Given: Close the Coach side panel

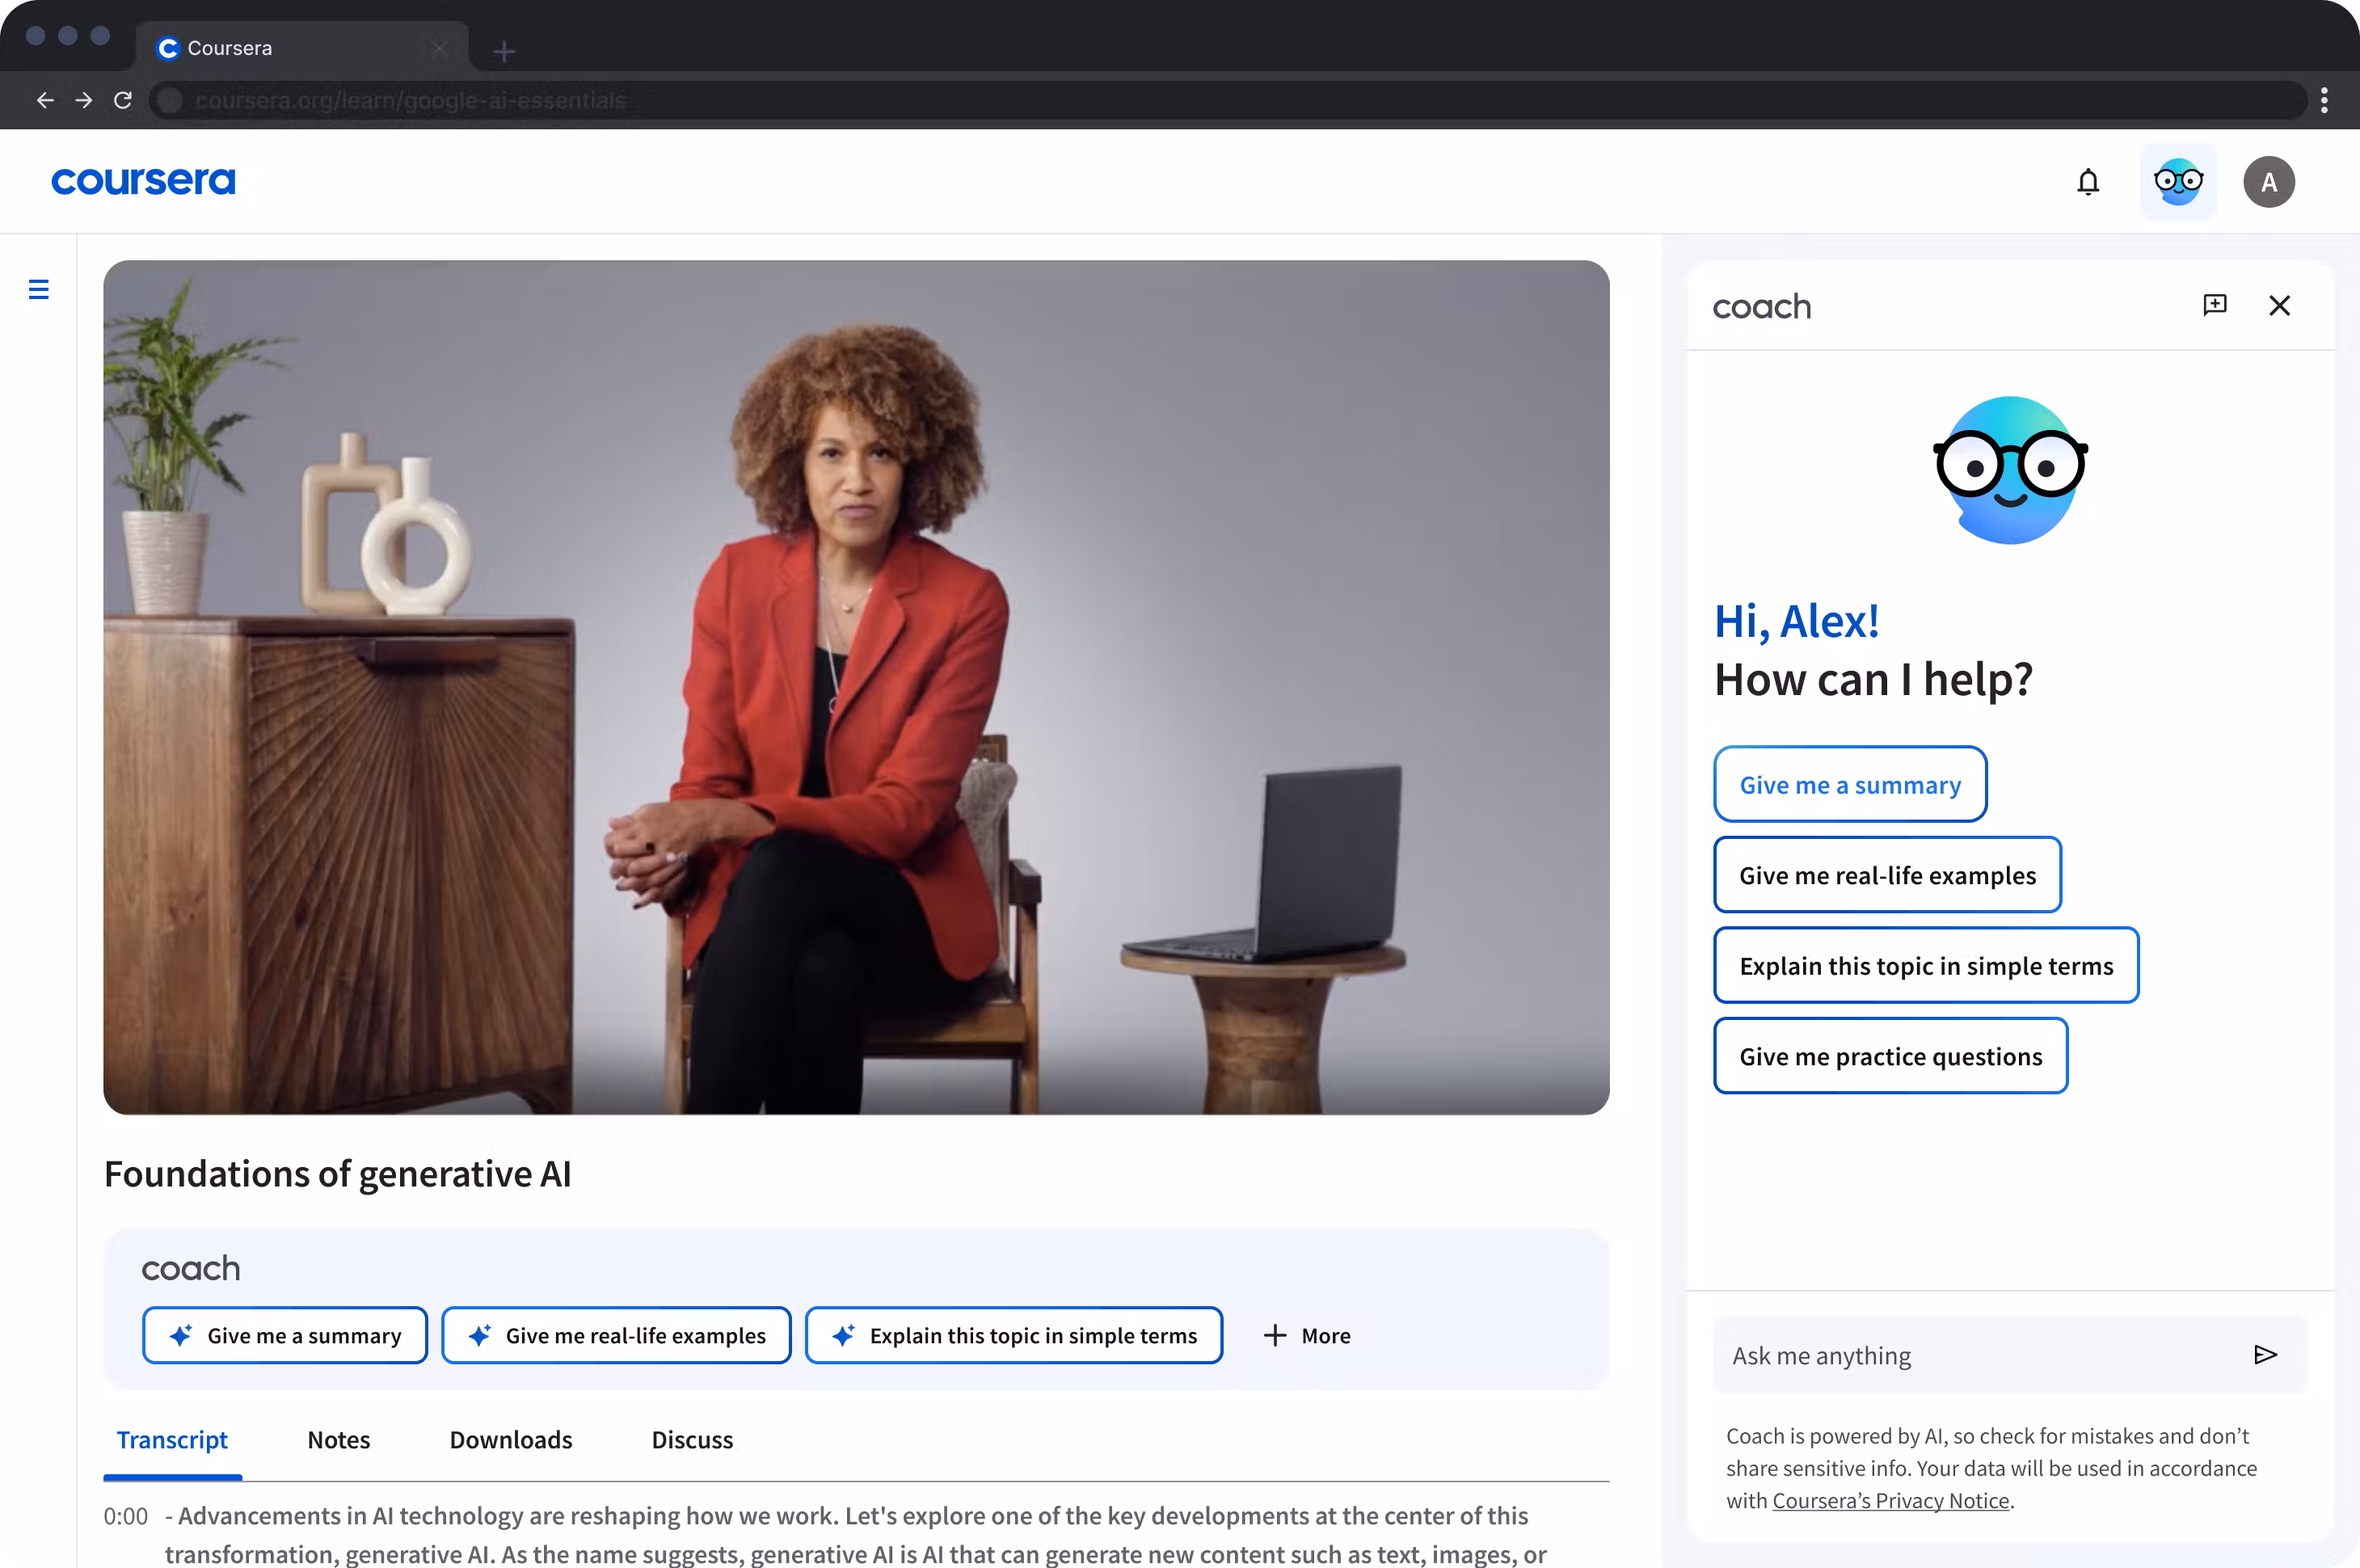Looking at the screenshot, I should tap(2279, 305).
